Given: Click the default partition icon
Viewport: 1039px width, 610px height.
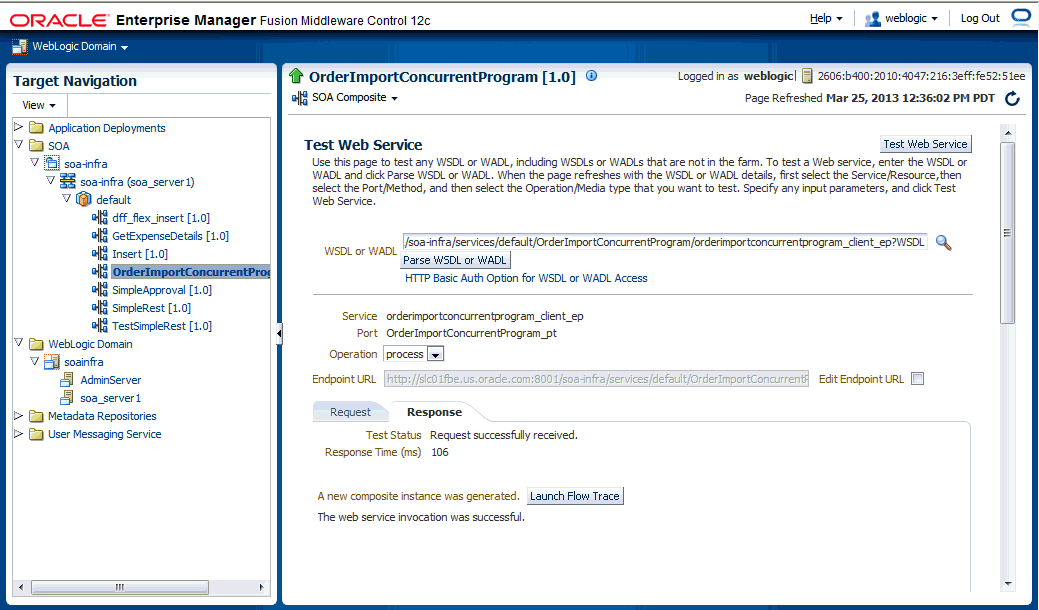Looking at the screenshot, I should point(83,199).
